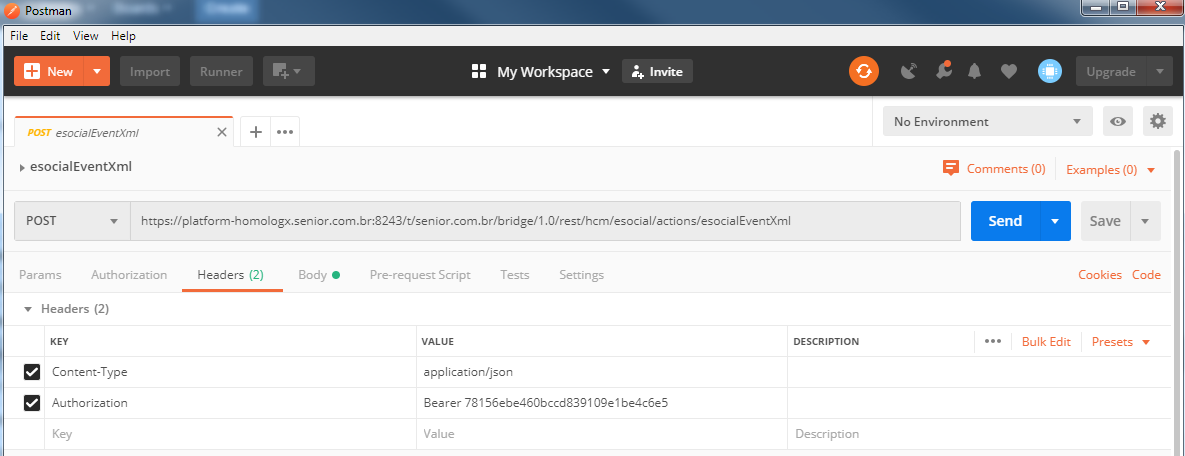Screen dimensions: 1185x456
Task: Click the empty Key input field
Action: point(231,434)
